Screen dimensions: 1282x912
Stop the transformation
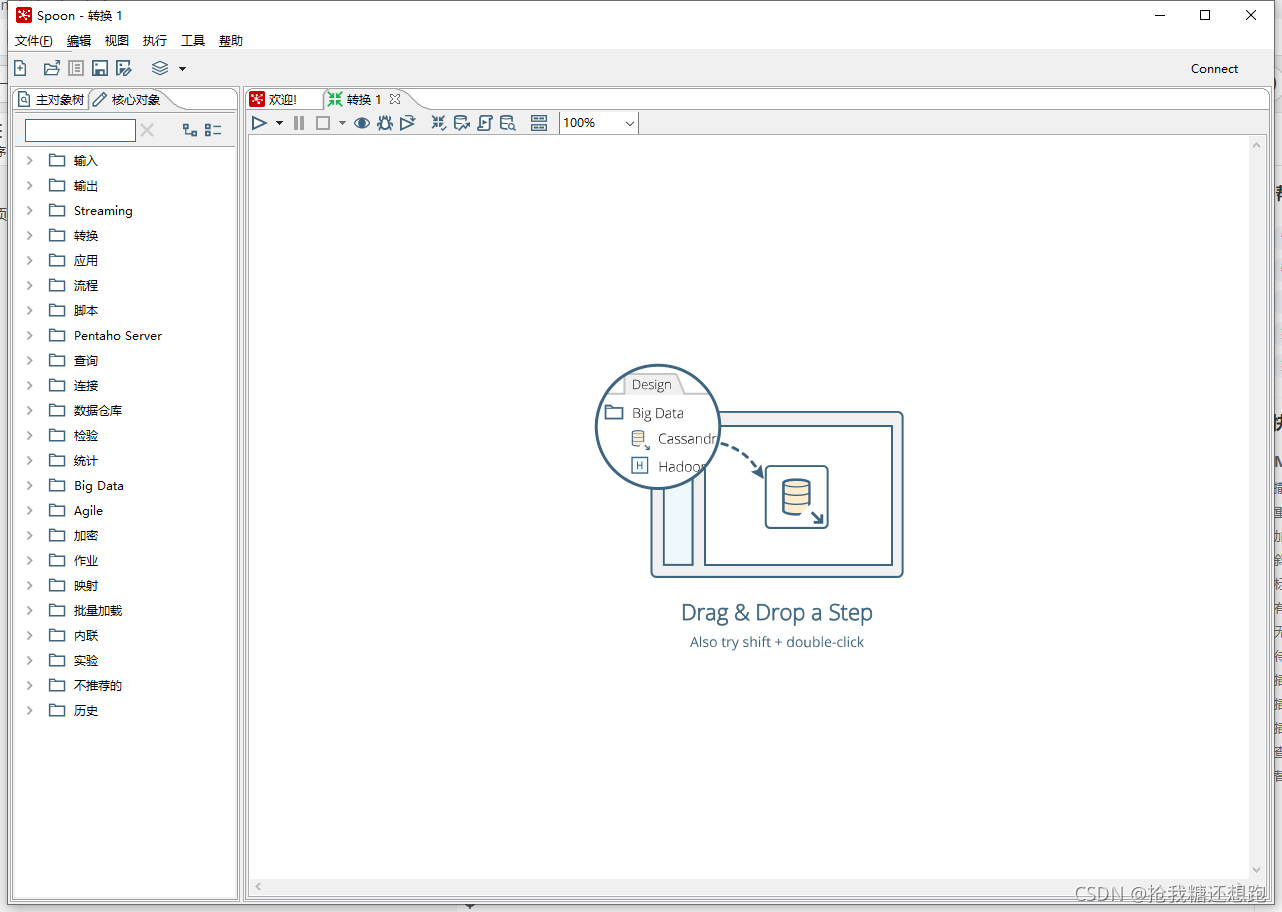pyautogui.click(x=323, y=123)
